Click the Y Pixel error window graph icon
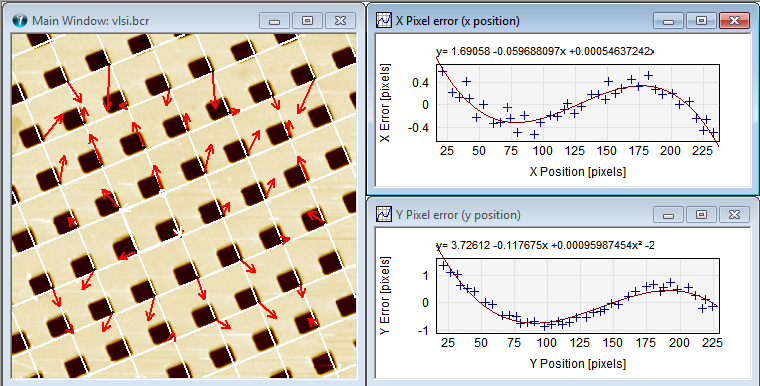760x386 pixels. (383, 214)
